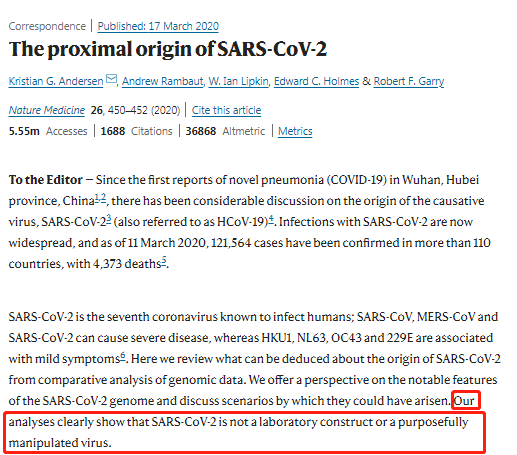Open the Metrics link
Viewport: 517px width, 455px height.
pos(295,131)
